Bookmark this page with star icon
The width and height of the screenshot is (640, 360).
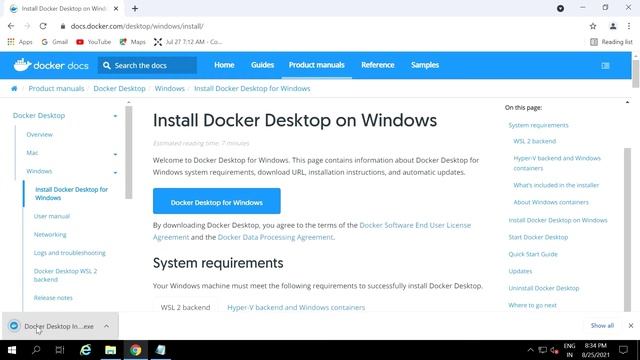(x=593, y=26)
